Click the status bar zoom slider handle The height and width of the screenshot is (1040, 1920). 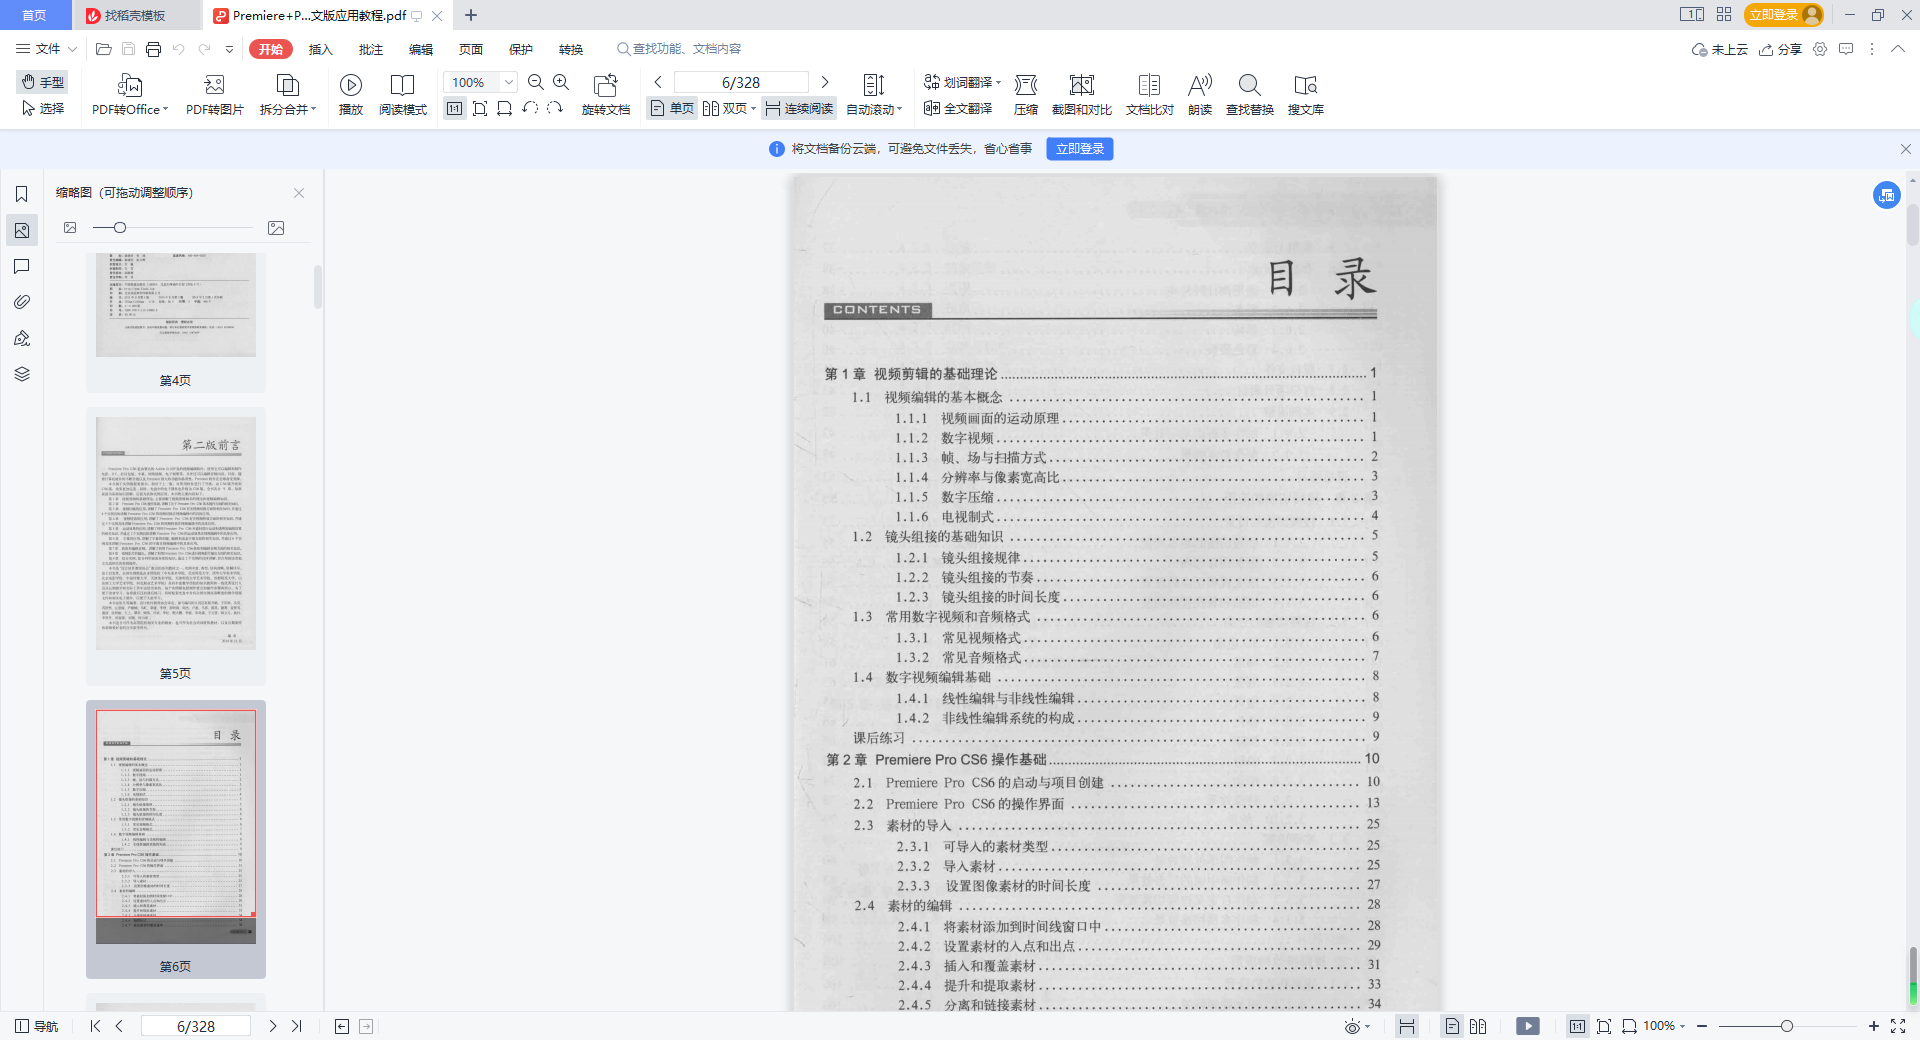coord(1786,1026)
